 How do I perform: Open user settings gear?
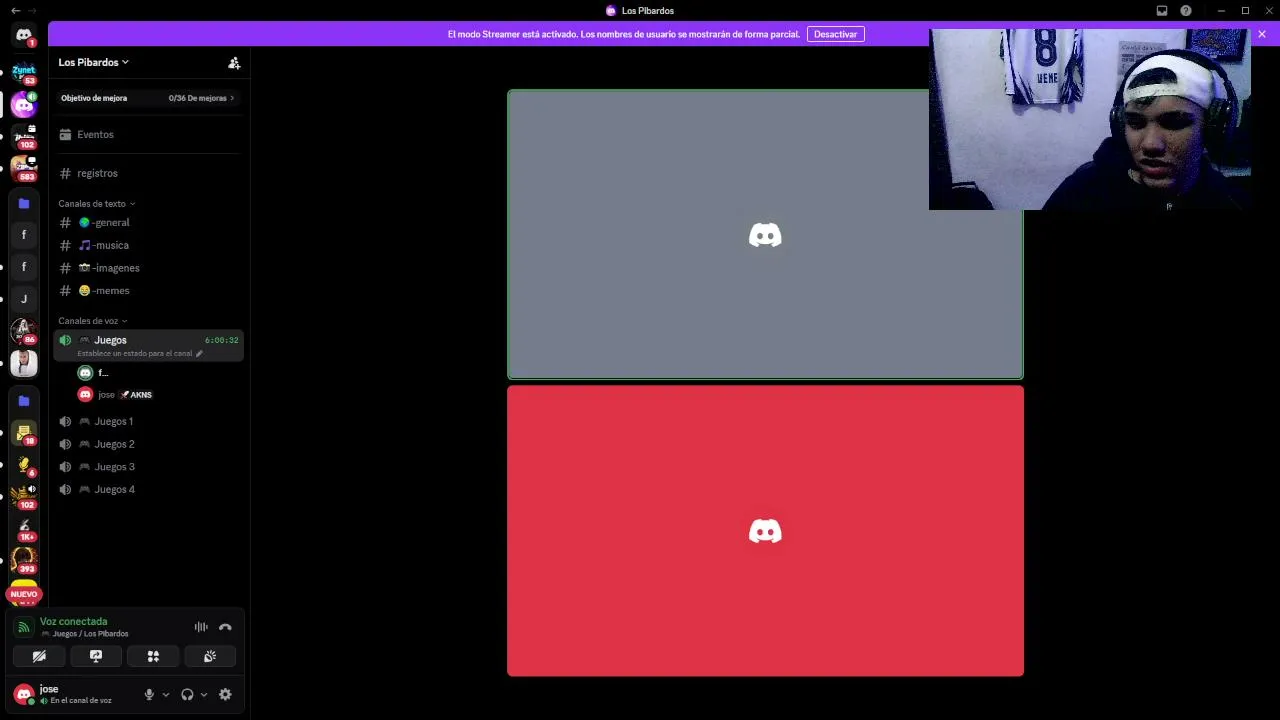point(225,695)
